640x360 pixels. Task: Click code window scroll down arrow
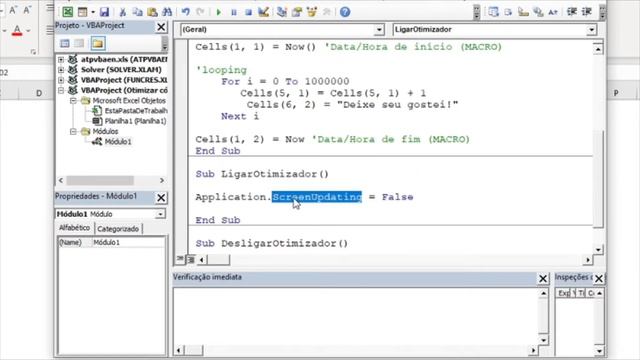(x=598, y=249)
